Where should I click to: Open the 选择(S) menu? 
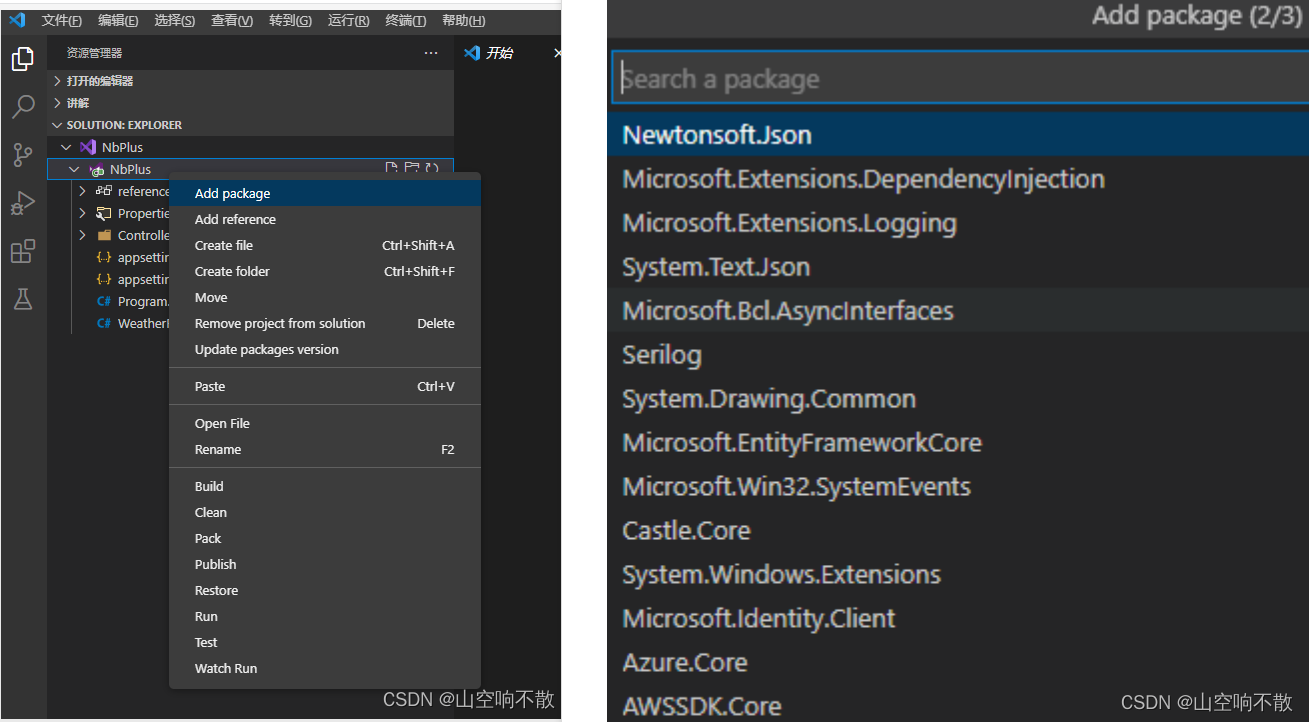(175, 21)
